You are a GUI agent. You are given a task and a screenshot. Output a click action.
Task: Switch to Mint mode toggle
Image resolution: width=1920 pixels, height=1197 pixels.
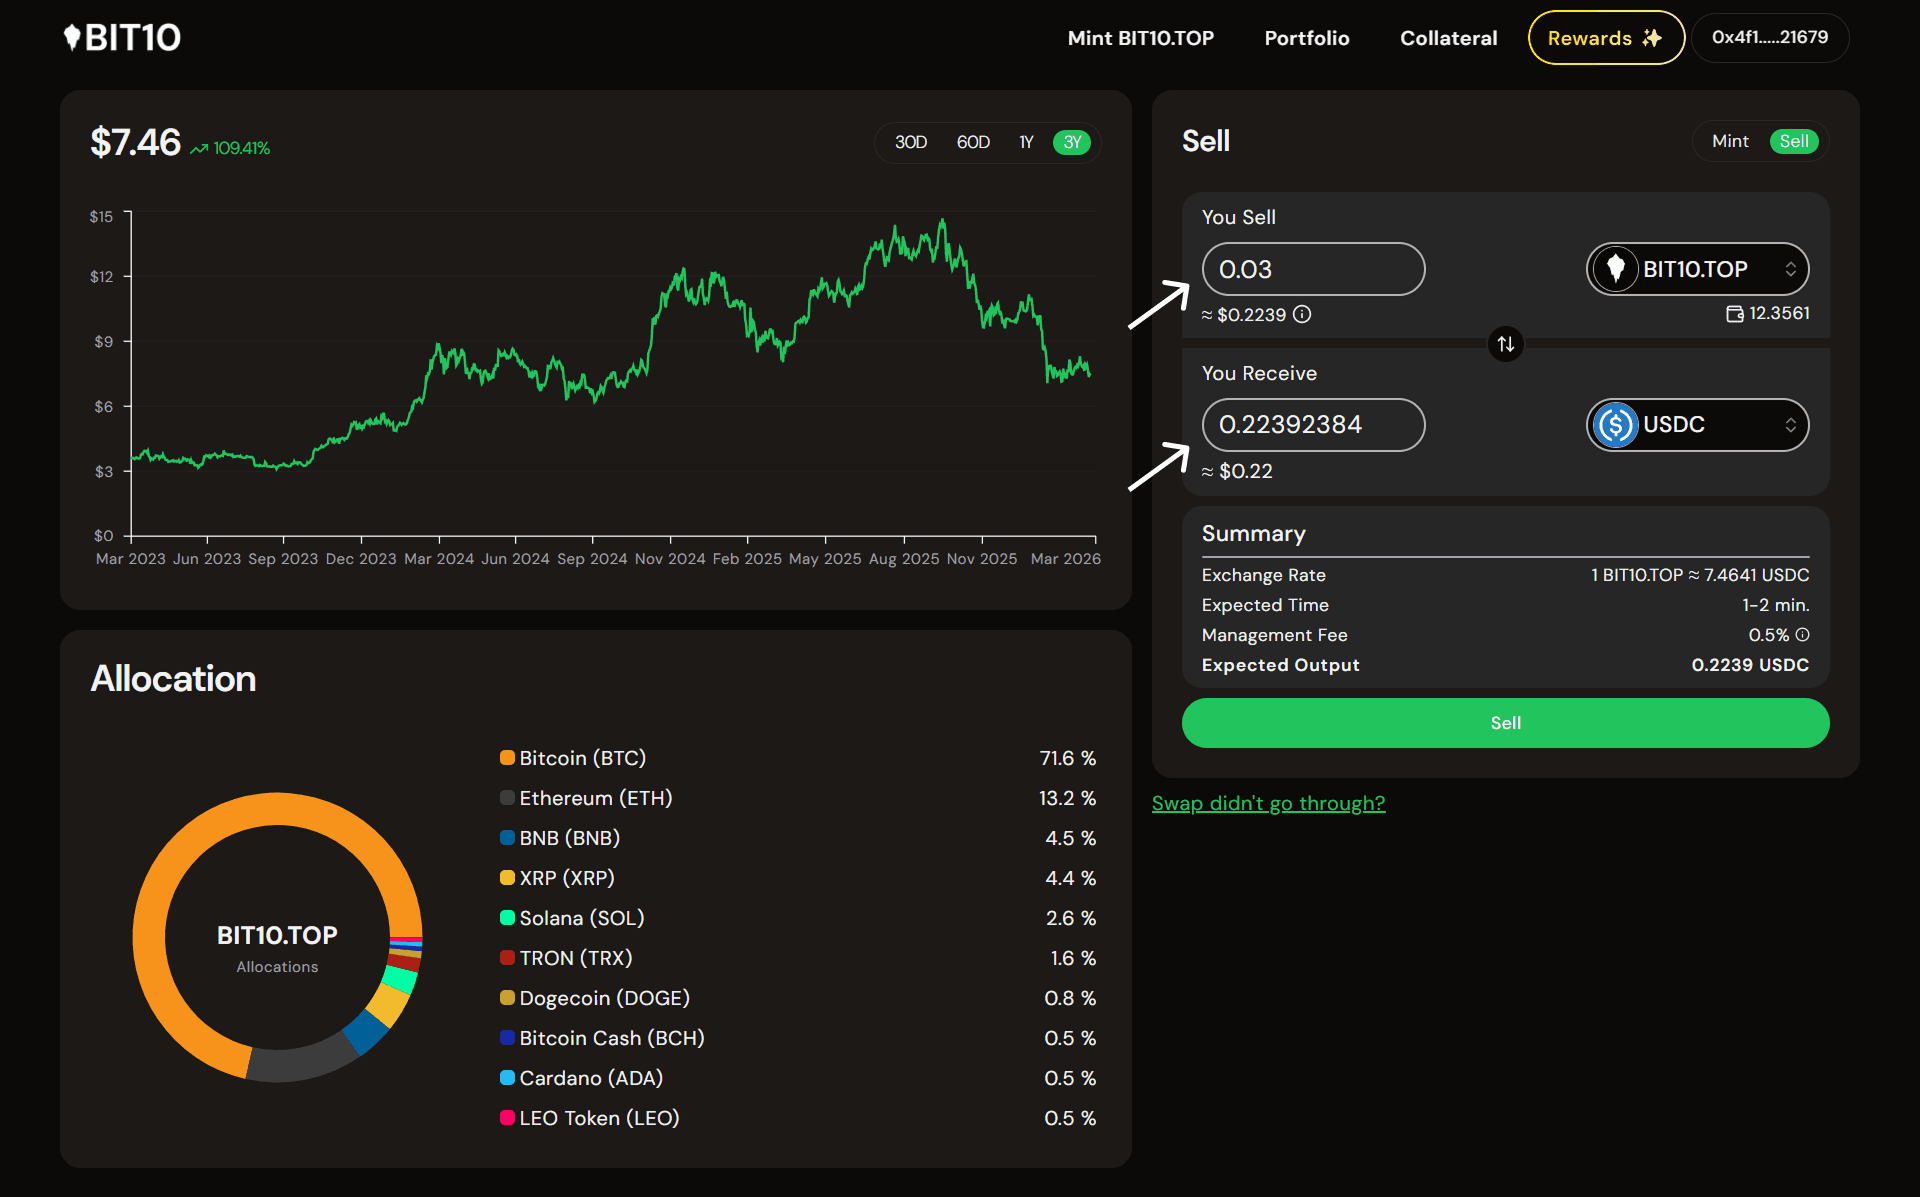[x=1730, y=141]
